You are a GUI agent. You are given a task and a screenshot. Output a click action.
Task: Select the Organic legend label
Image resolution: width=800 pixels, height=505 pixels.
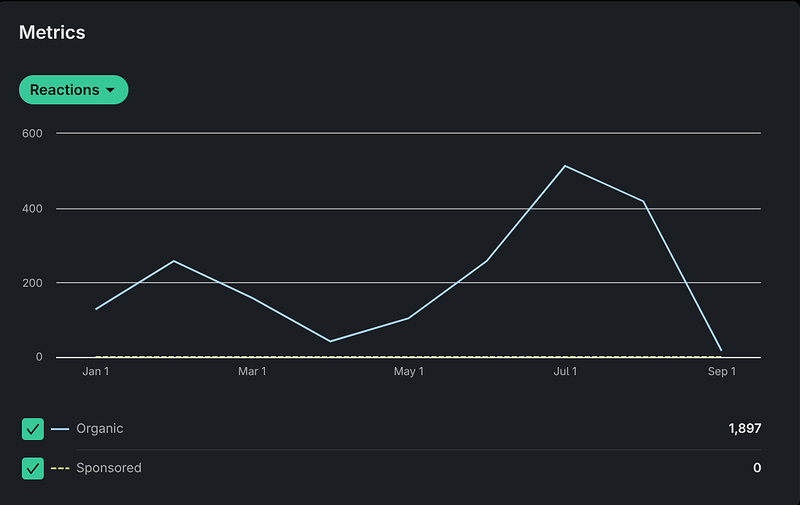pos(100,429)
